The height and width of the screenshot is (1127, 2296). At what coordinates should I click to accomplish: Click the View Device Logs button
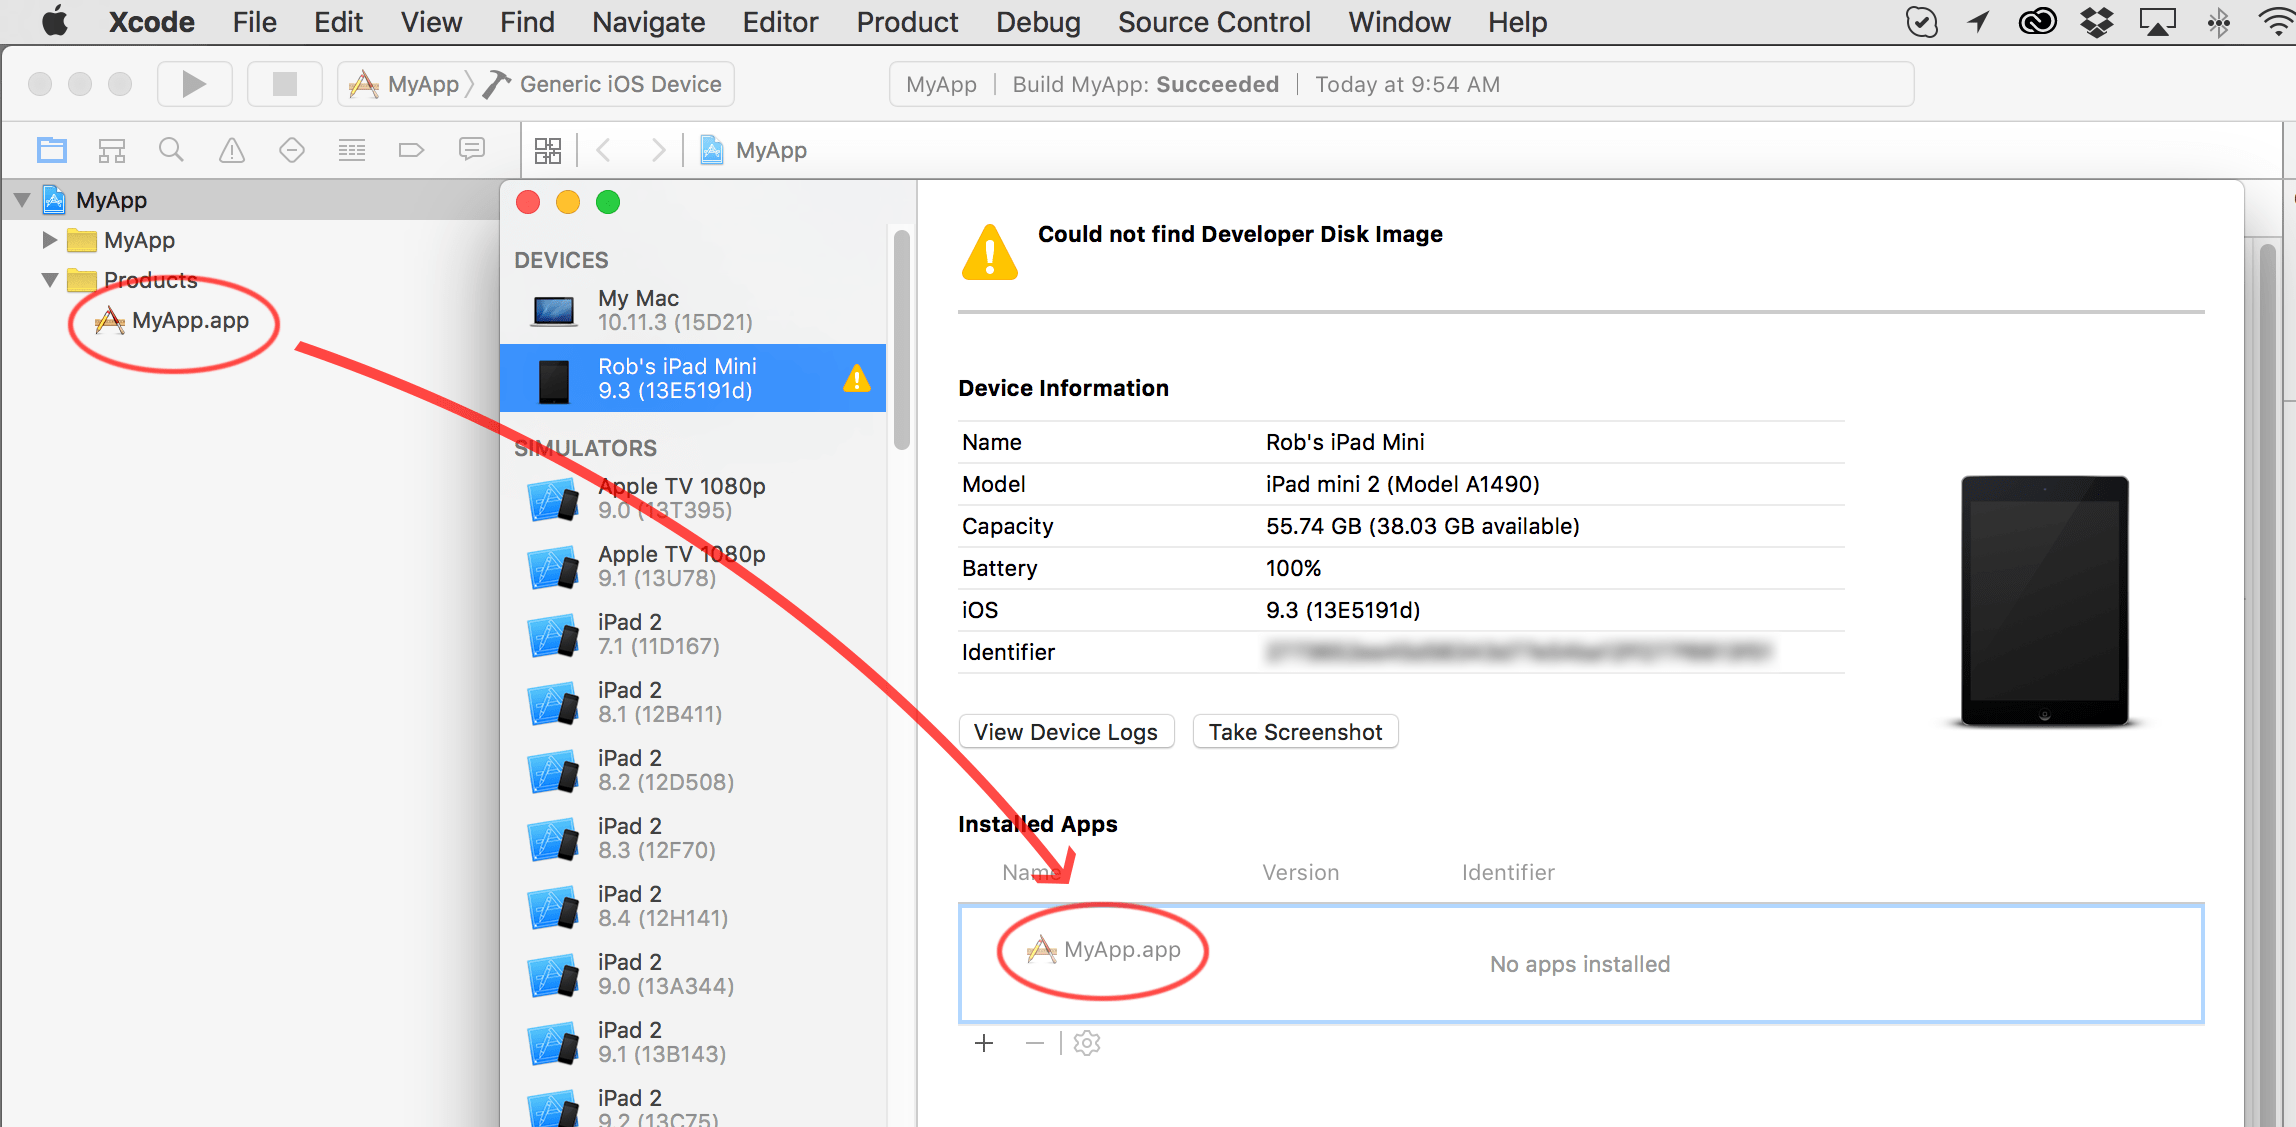click(1065, 732)
